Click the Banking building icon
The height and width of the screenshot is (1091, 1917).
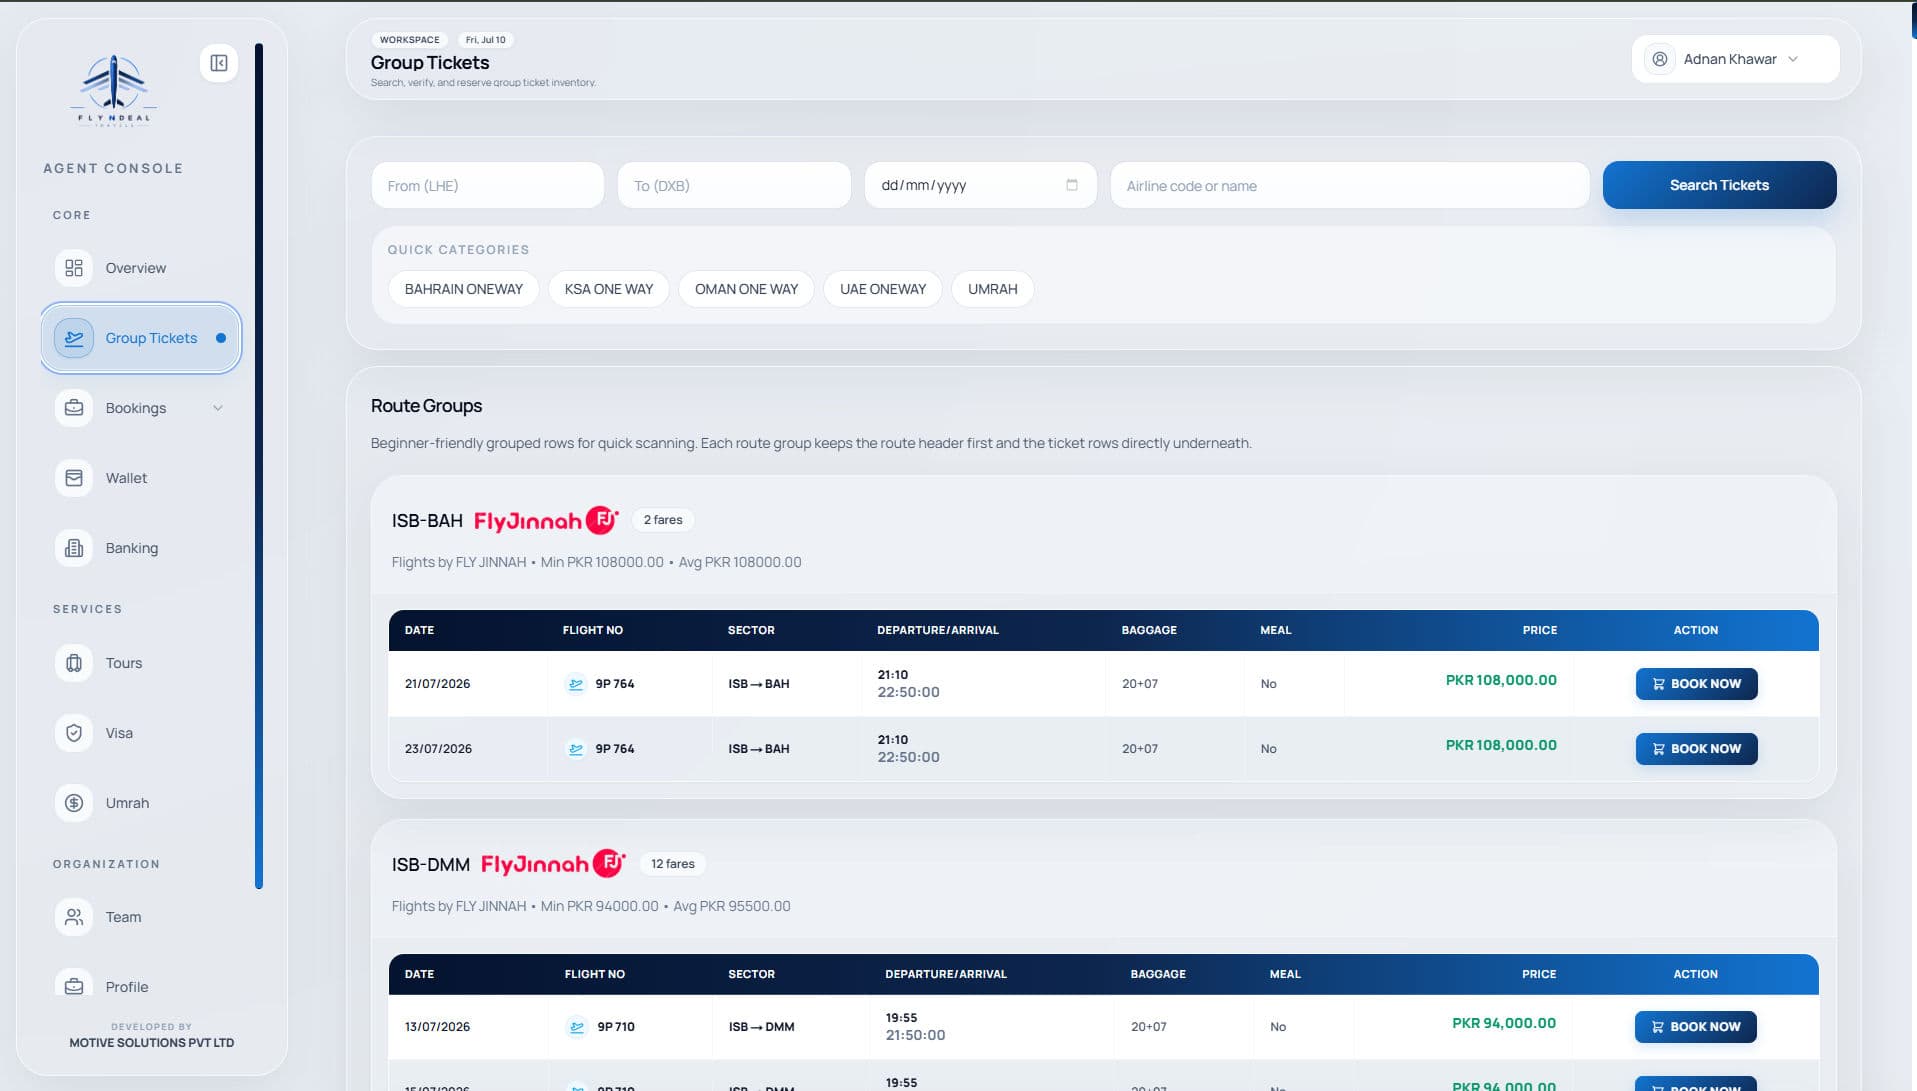[x=74, y=548]
